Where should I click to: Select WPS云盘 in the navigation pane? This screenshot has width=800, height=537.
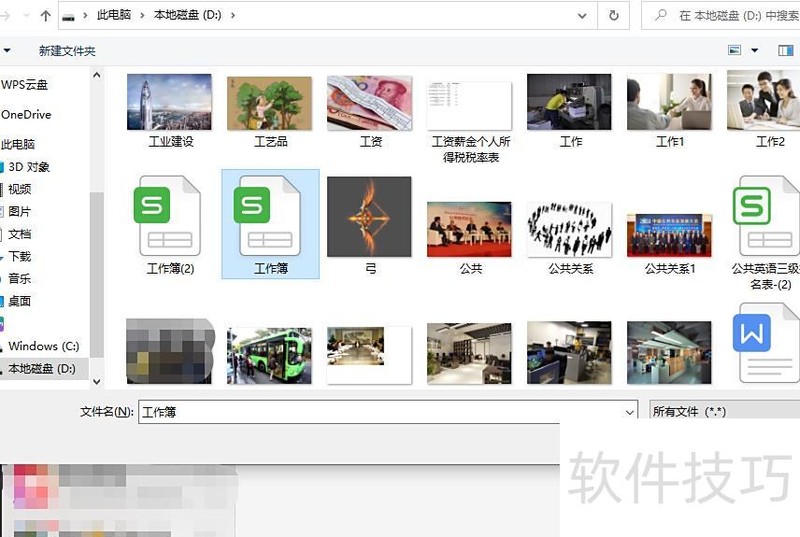point(25,85)
